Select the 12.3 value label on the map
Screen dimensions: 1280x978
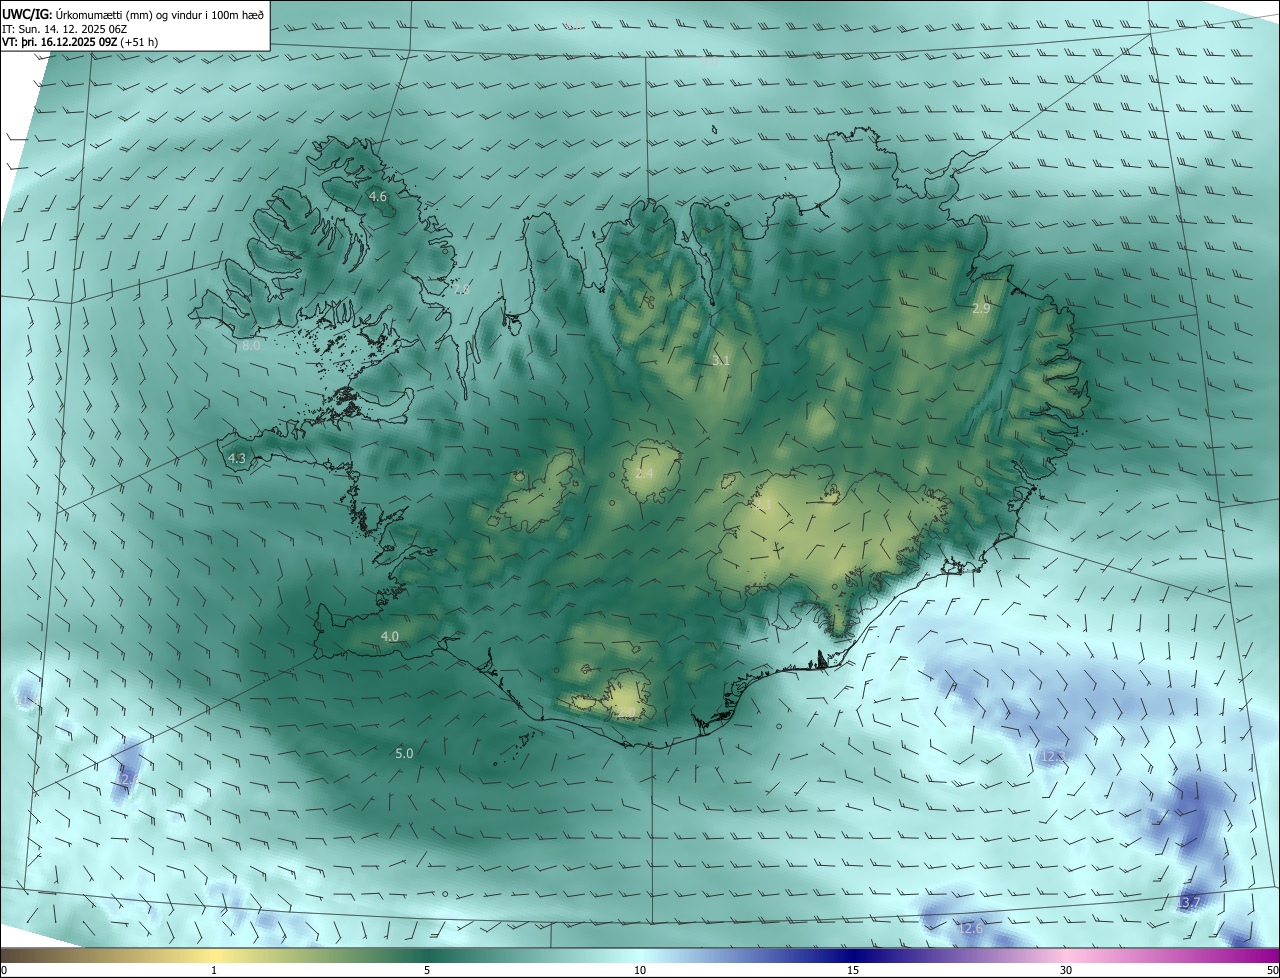pos(1053,757)
